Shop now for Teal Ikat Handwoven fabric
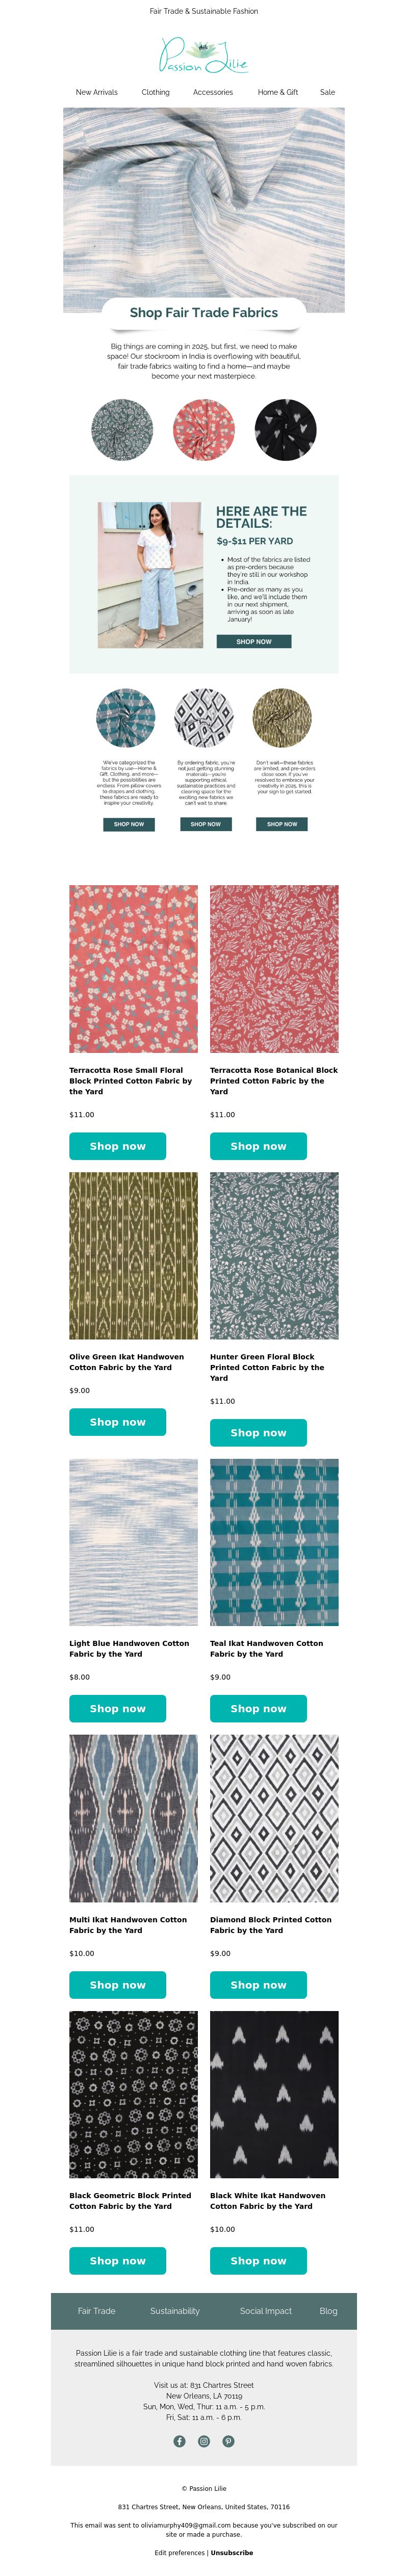The image size is (408, 2576). [x=258, y=1708]
